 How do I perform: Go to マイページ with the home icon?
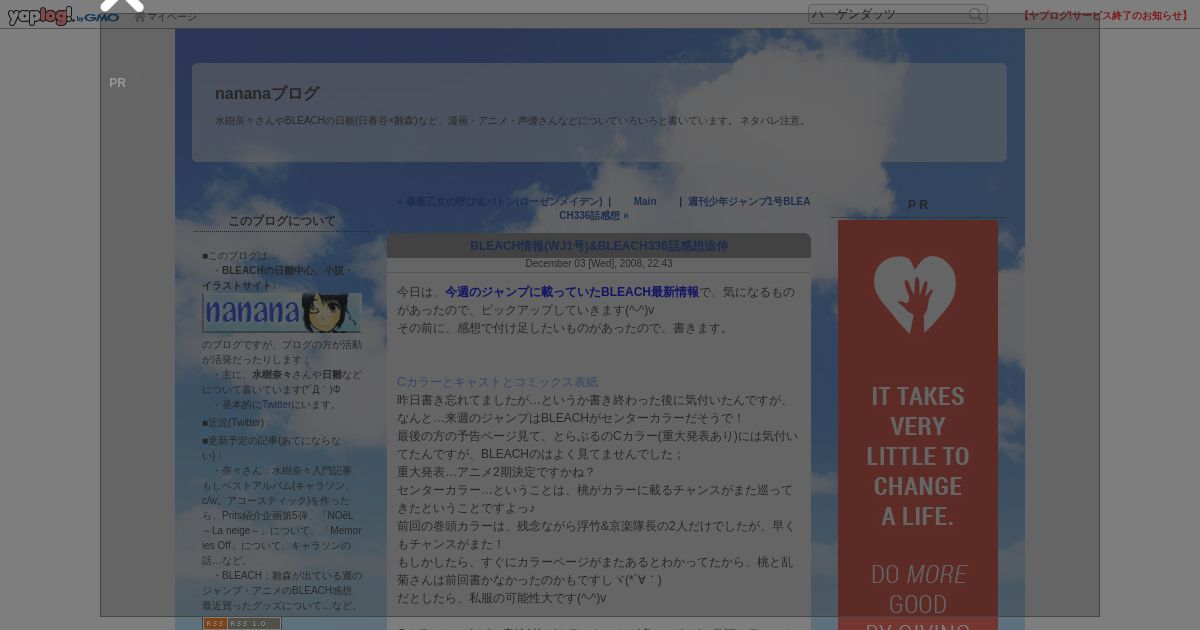[x=166, y=17]
